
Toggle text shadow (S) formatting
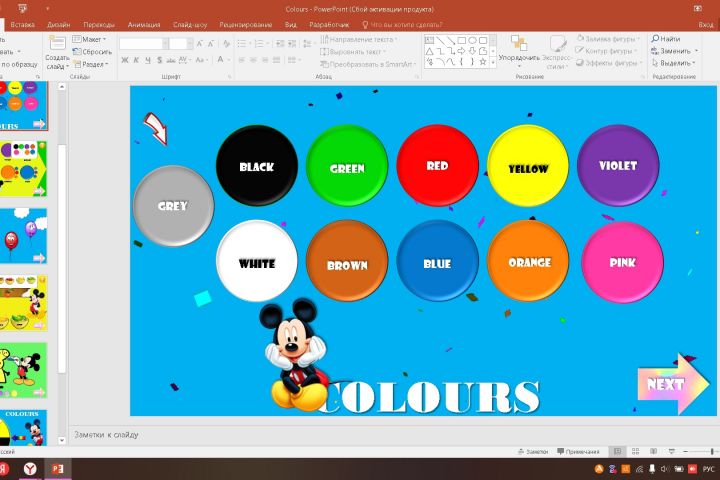pos(159,60)
